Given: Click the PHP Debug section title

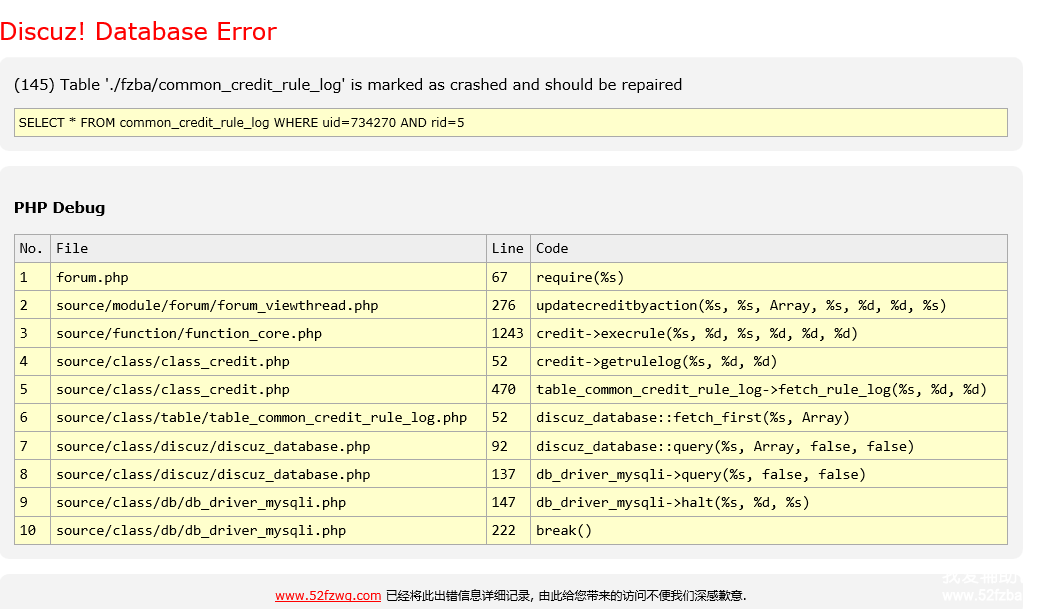Looking at the screenshot, I should point(59,208).
